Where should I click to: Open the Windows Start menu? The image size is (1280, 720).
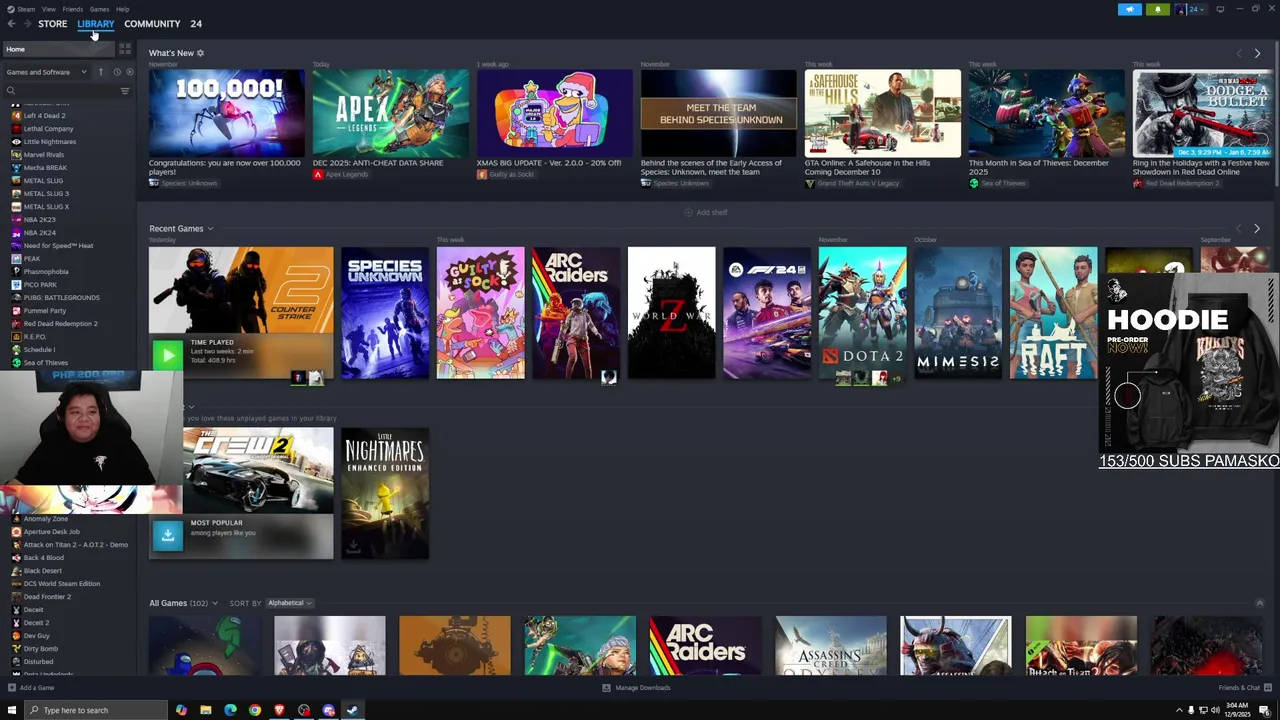coord(12,710)
